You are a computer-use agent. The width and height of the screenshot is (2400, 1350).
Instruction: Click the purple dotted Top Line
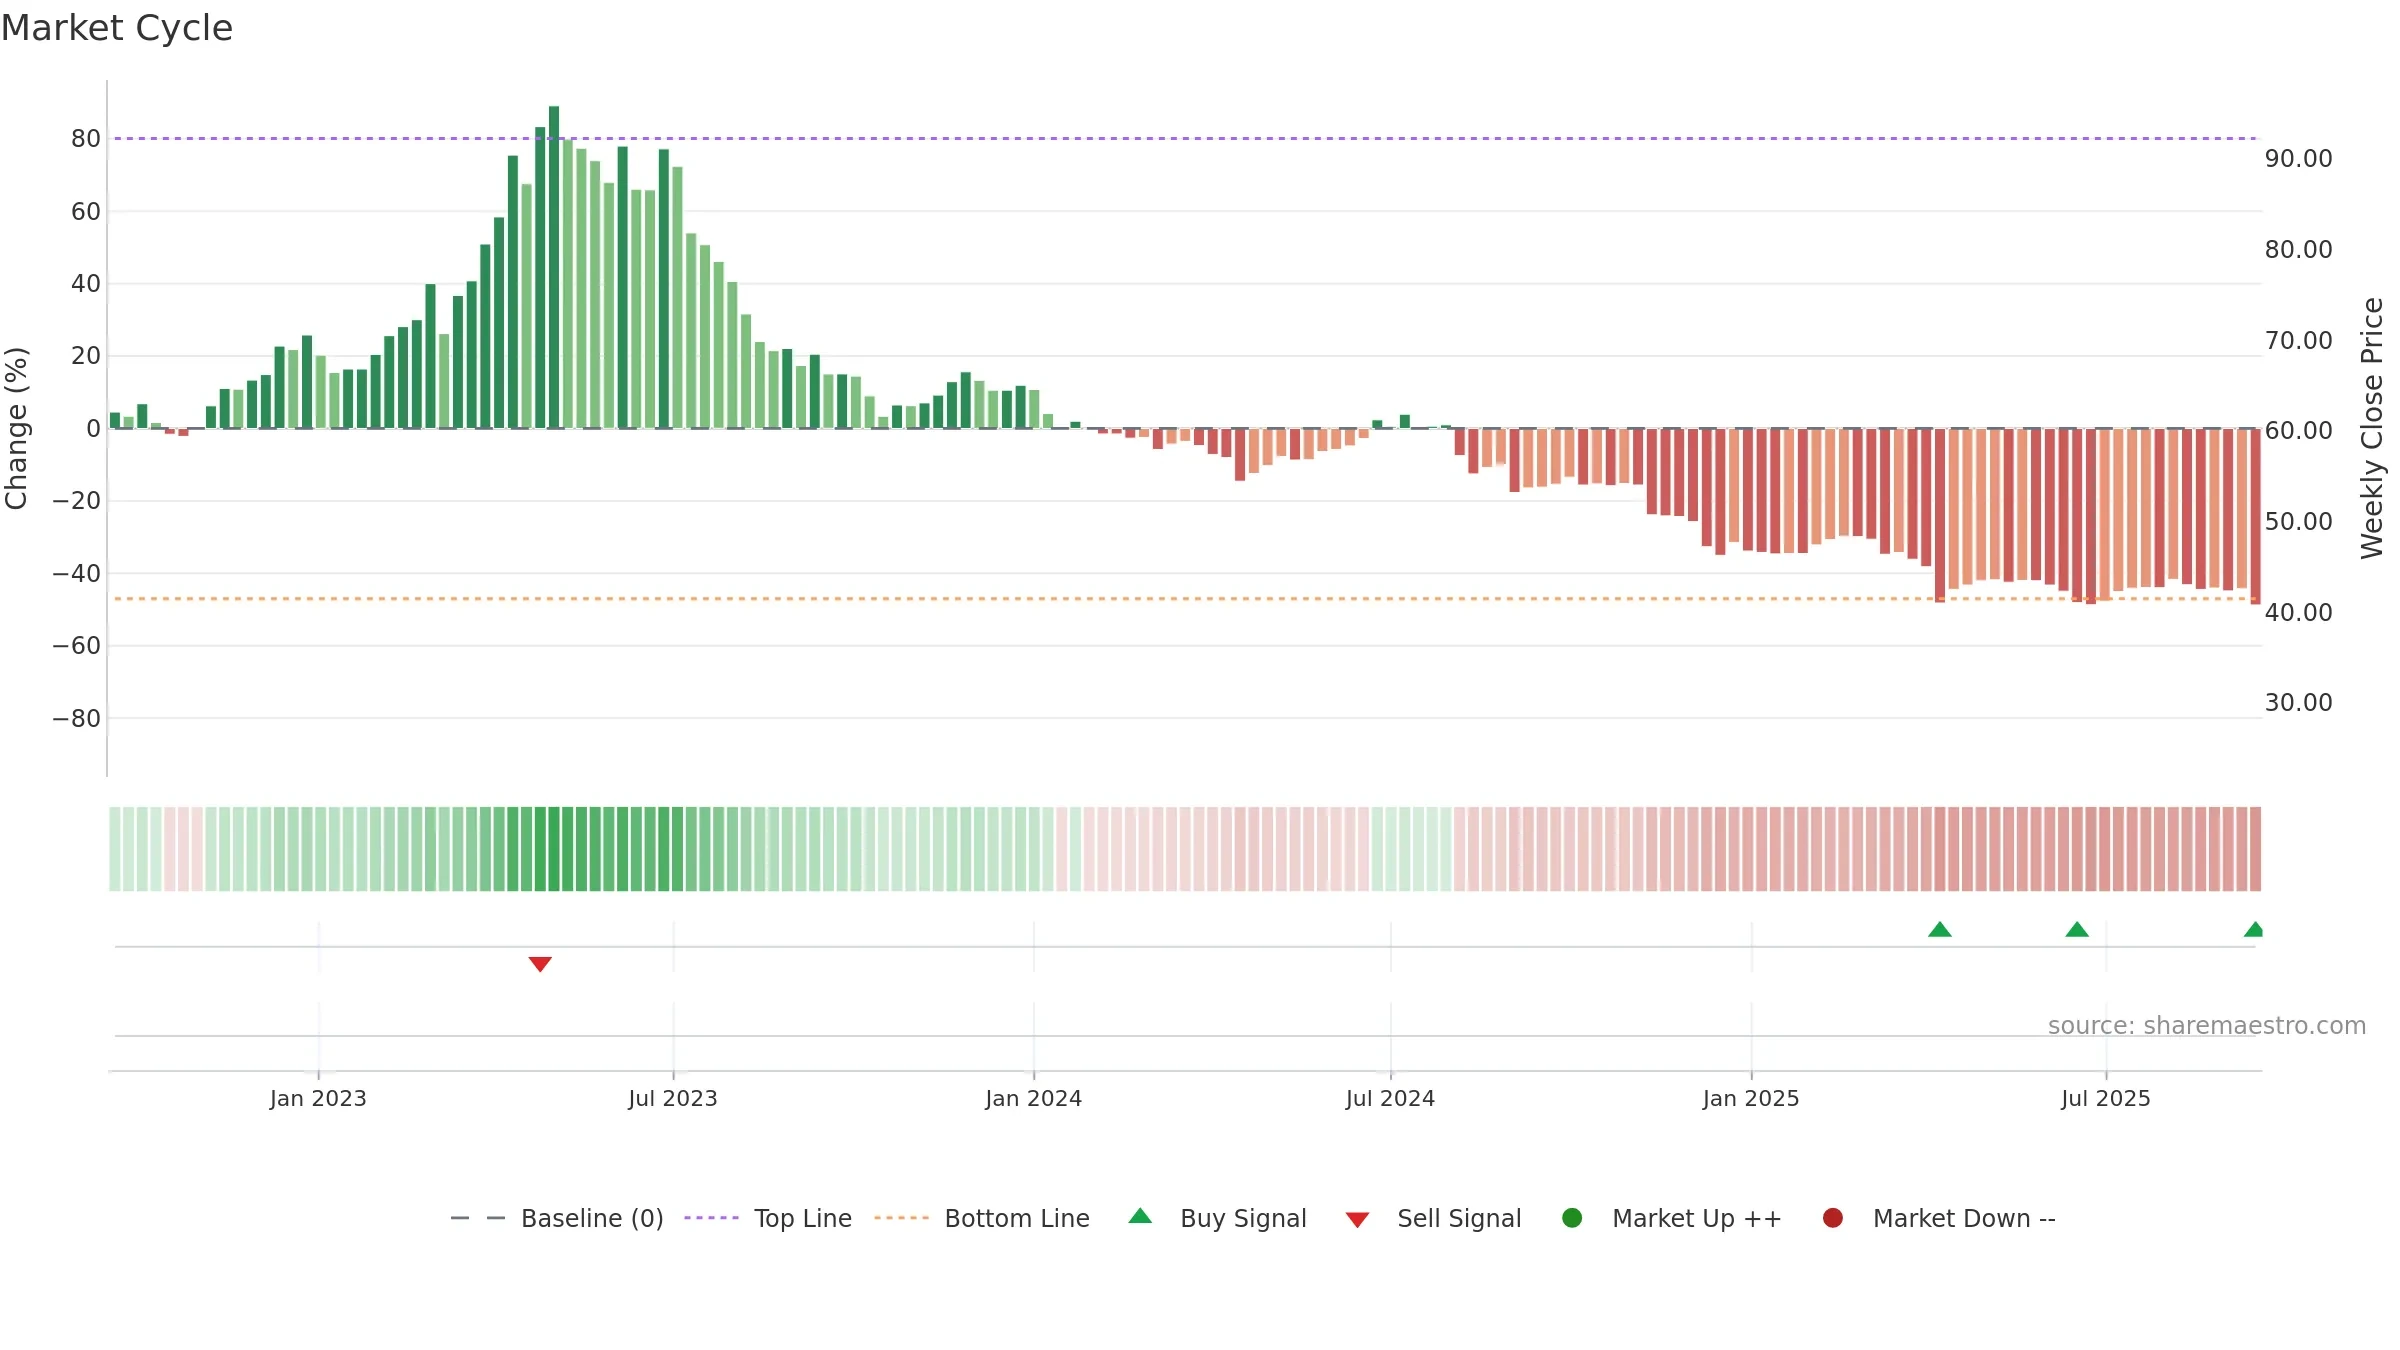[x=1185, y=138]
